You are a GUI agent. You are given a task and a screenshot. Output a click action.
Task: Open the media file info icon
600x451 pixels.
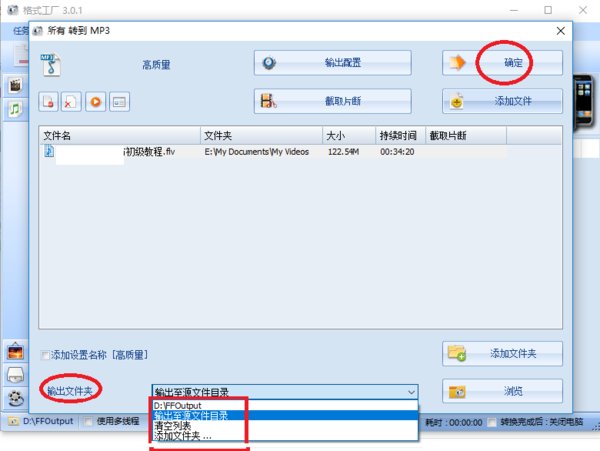coord(119,102)
